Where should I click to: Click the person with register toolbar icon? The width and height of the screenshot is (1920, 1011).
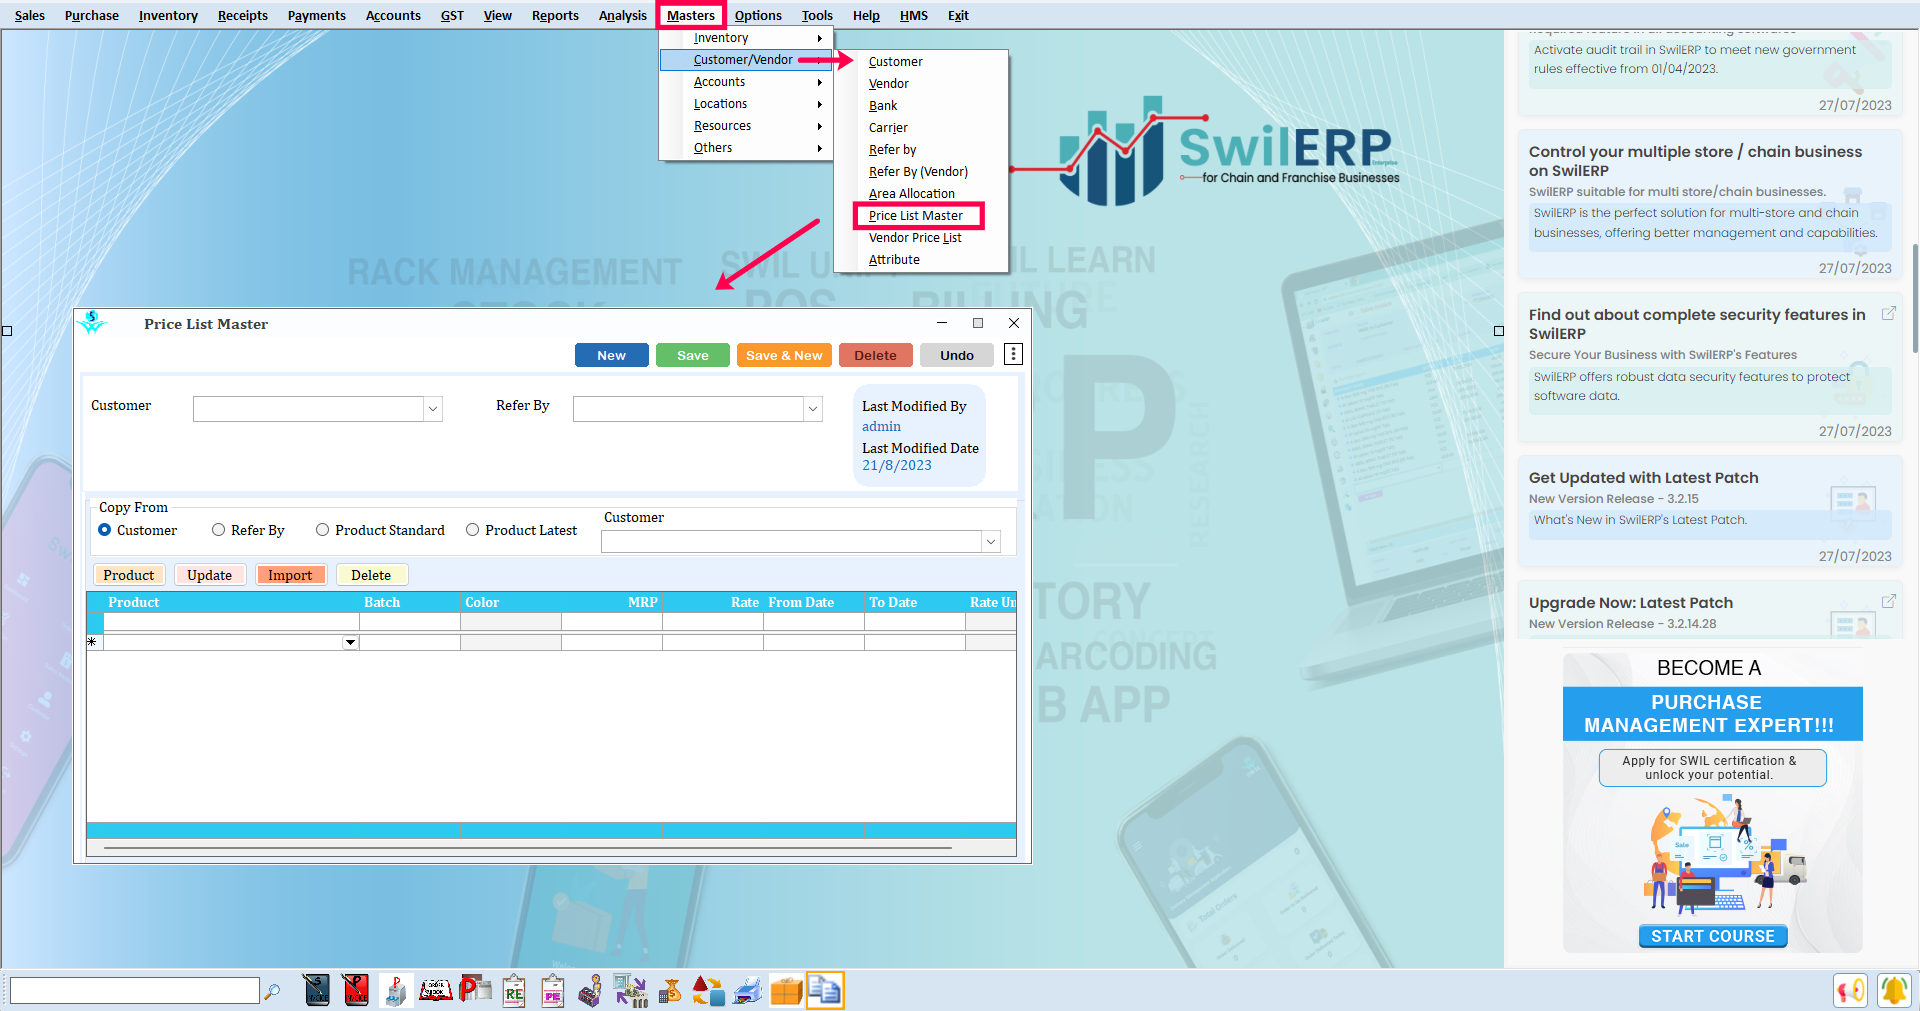[591, 990]
